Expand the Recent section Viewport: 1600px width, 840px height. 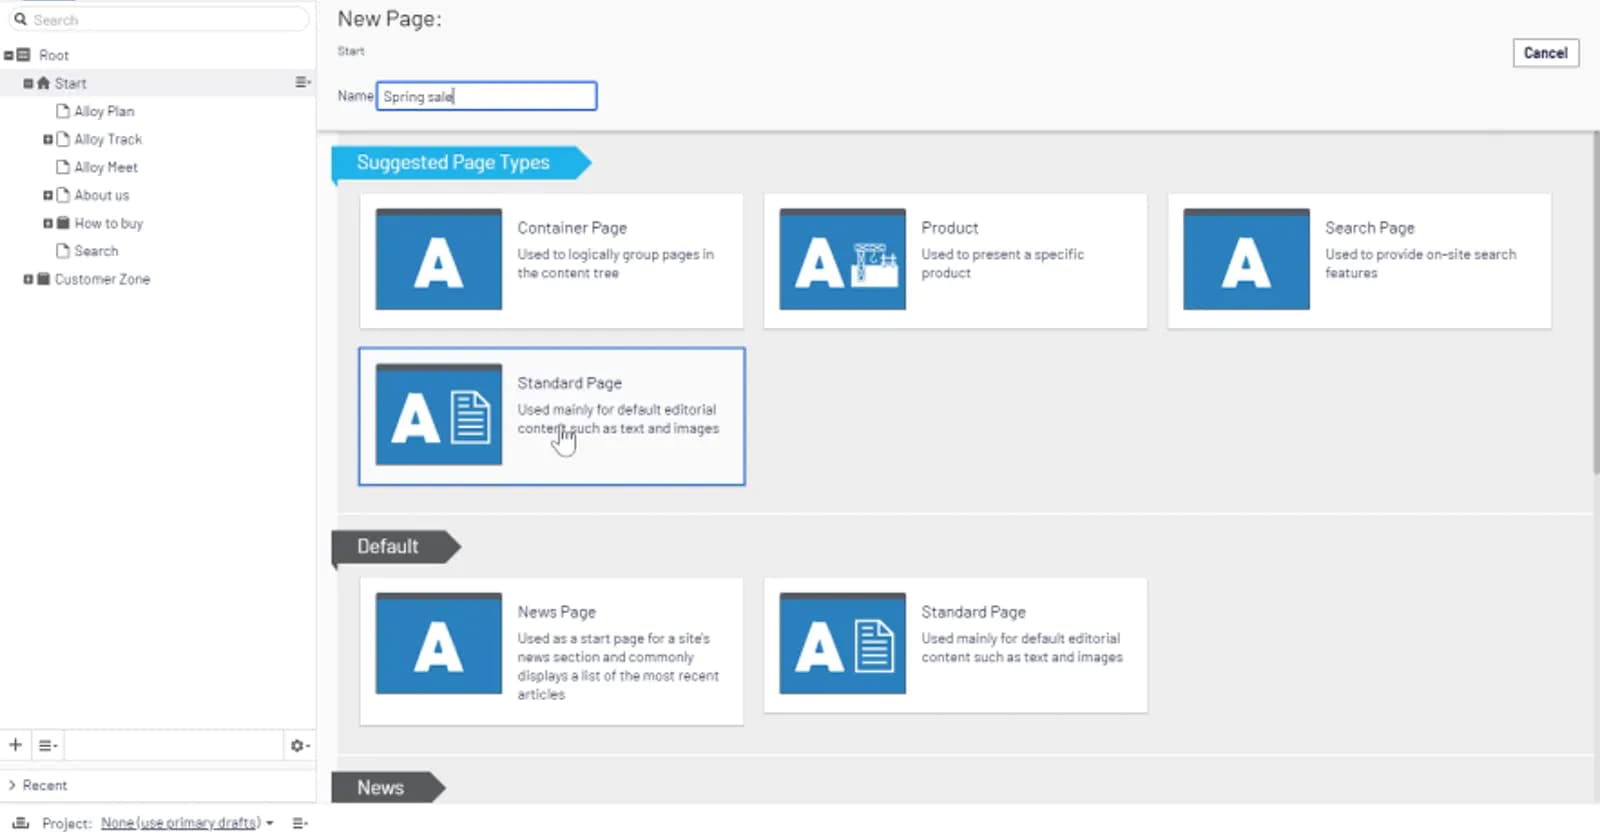tap(12, 785)
